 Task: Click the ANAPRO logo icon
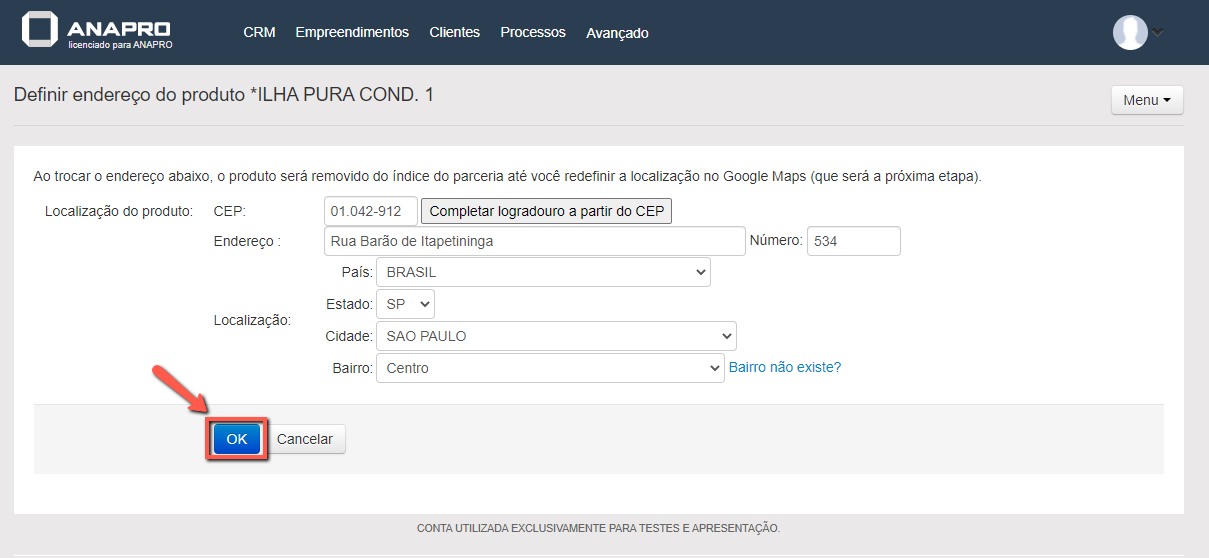(41, 30)
